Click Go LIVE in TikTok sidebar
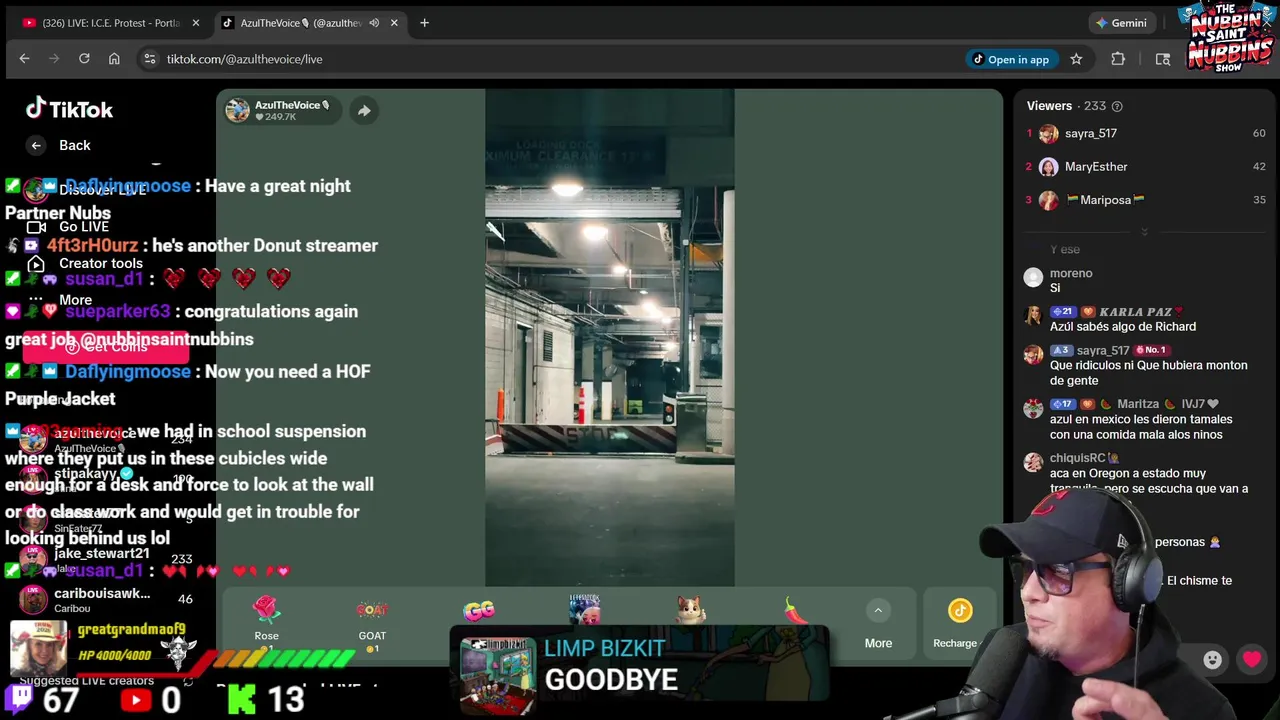 point(84,227)
